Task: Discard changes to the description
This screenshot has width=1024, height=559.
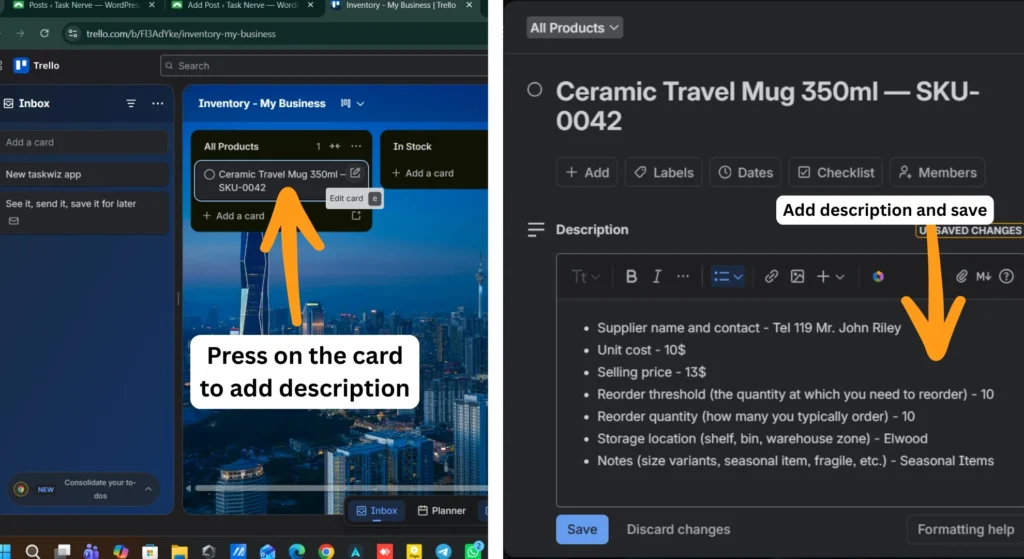Action: [679, 529]
